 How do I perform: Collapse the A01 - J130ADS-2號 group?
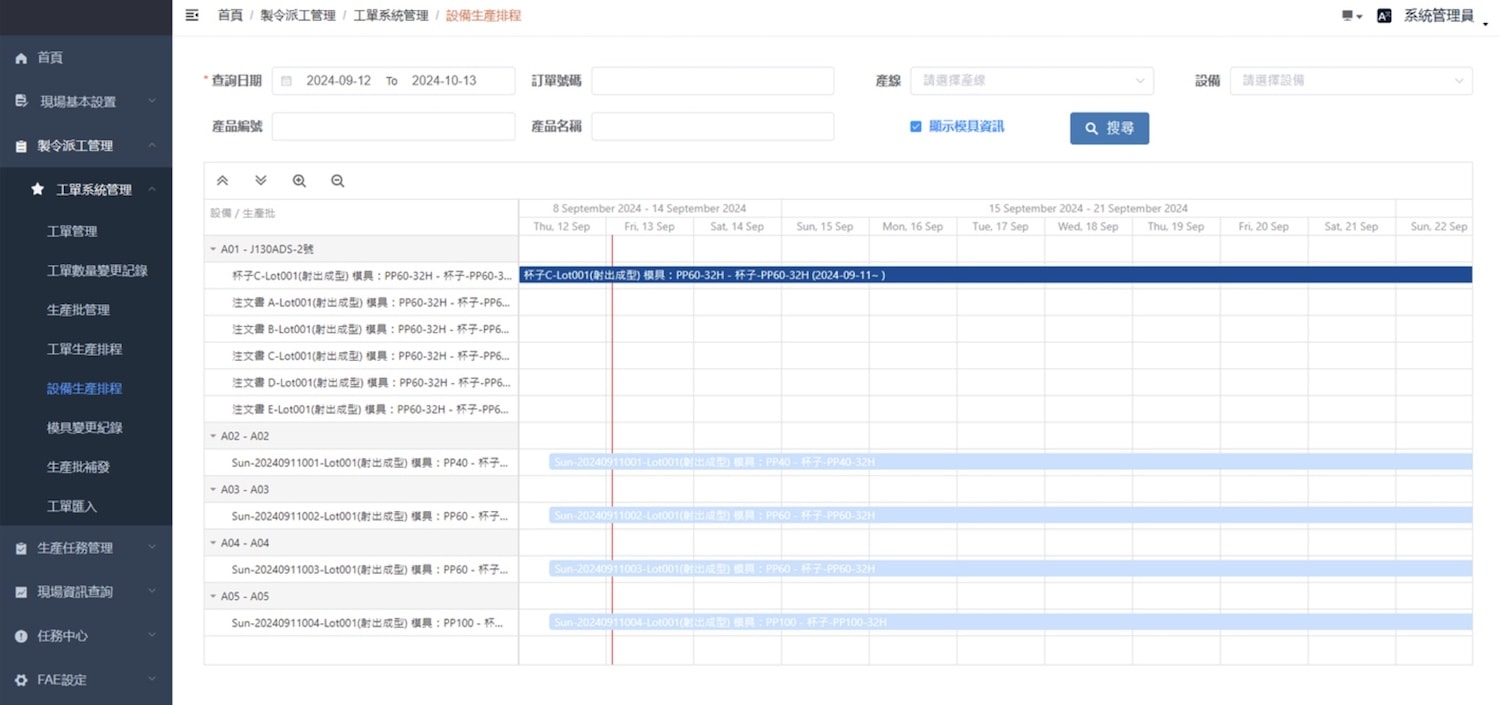212,249
